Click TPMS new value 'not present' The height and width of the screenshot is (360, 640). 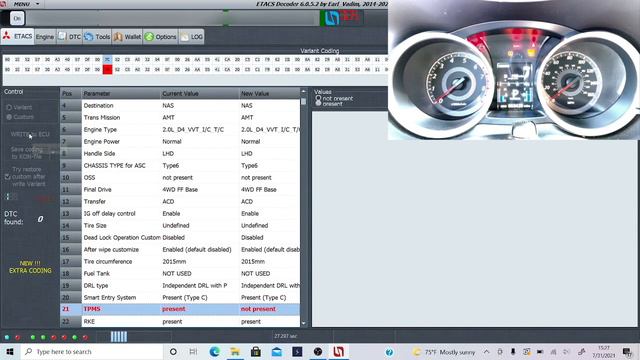258,309
